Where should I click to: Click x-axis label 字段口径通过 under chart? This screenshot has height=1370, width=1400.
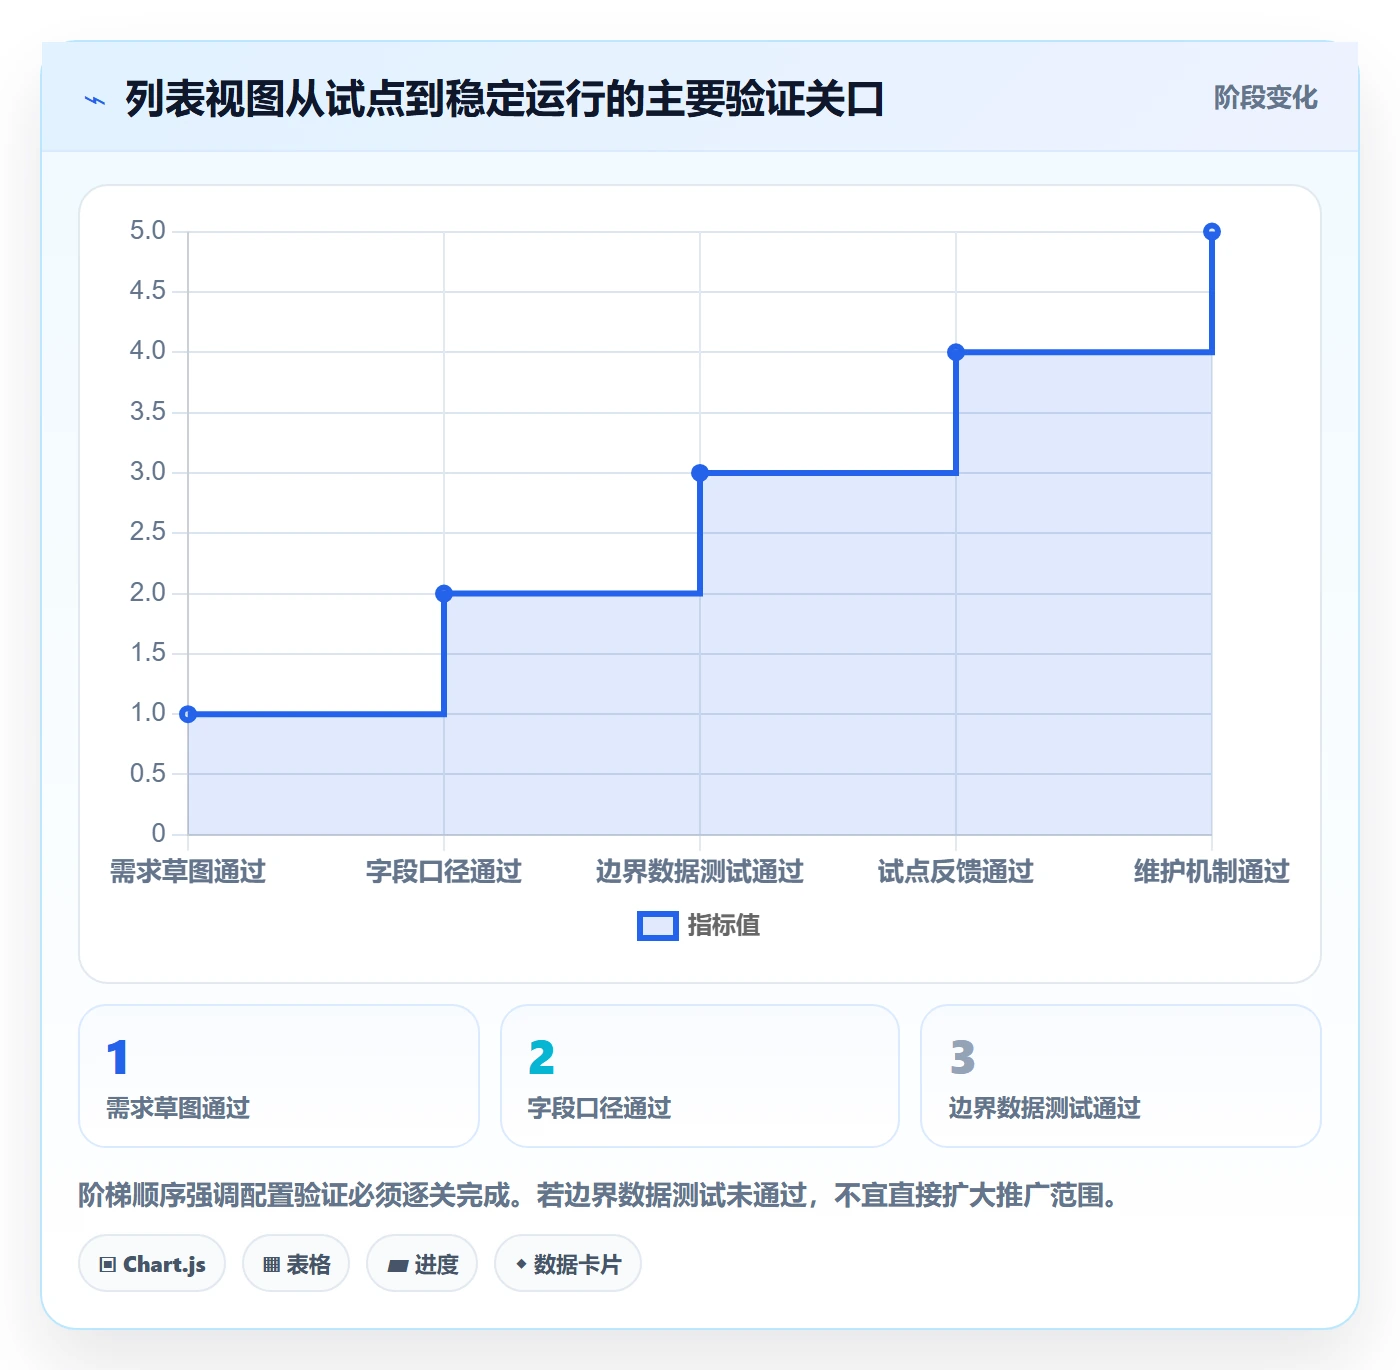(x=444, y=872)
